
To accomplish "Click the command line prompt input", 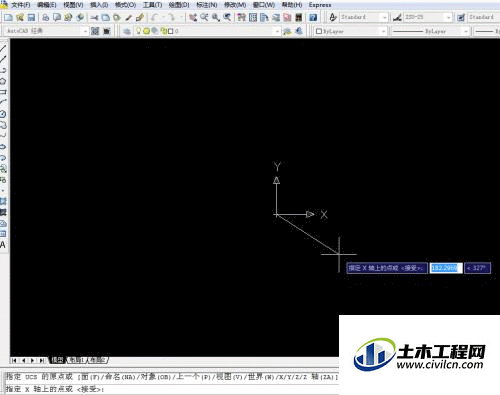I will point(172,389).
